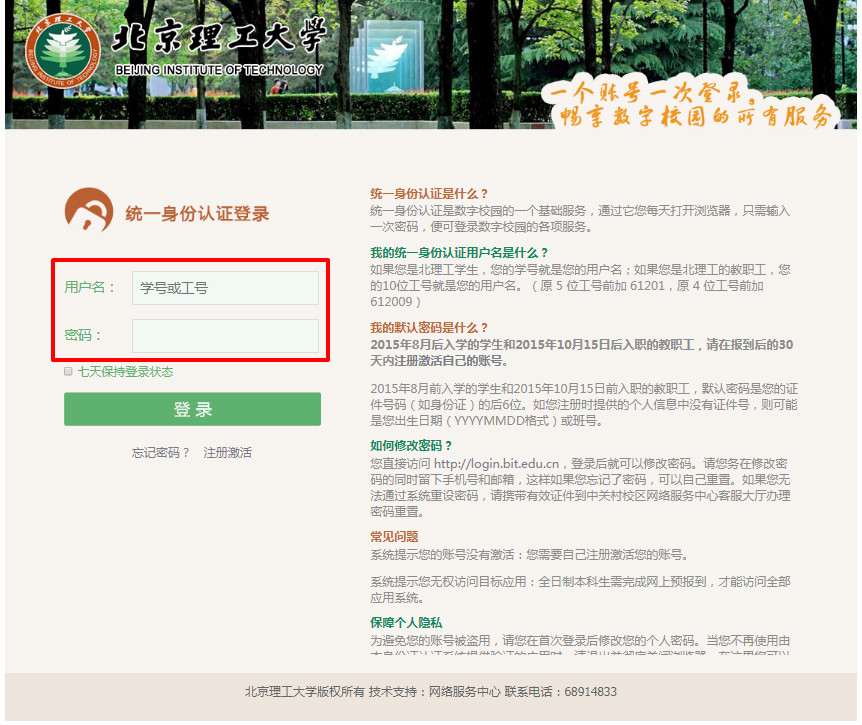
Task: Click into the 密码 password field
Action: point(225,336)
